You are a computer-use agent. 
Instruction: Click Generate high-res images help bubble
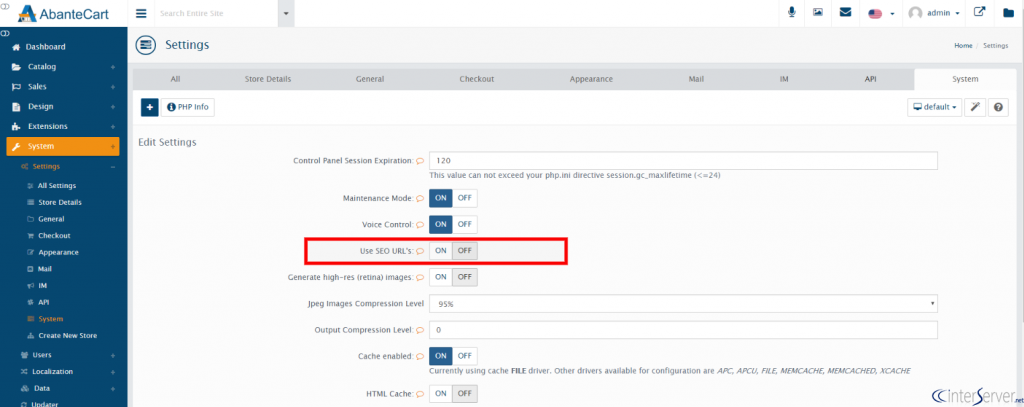coord(421,278)
